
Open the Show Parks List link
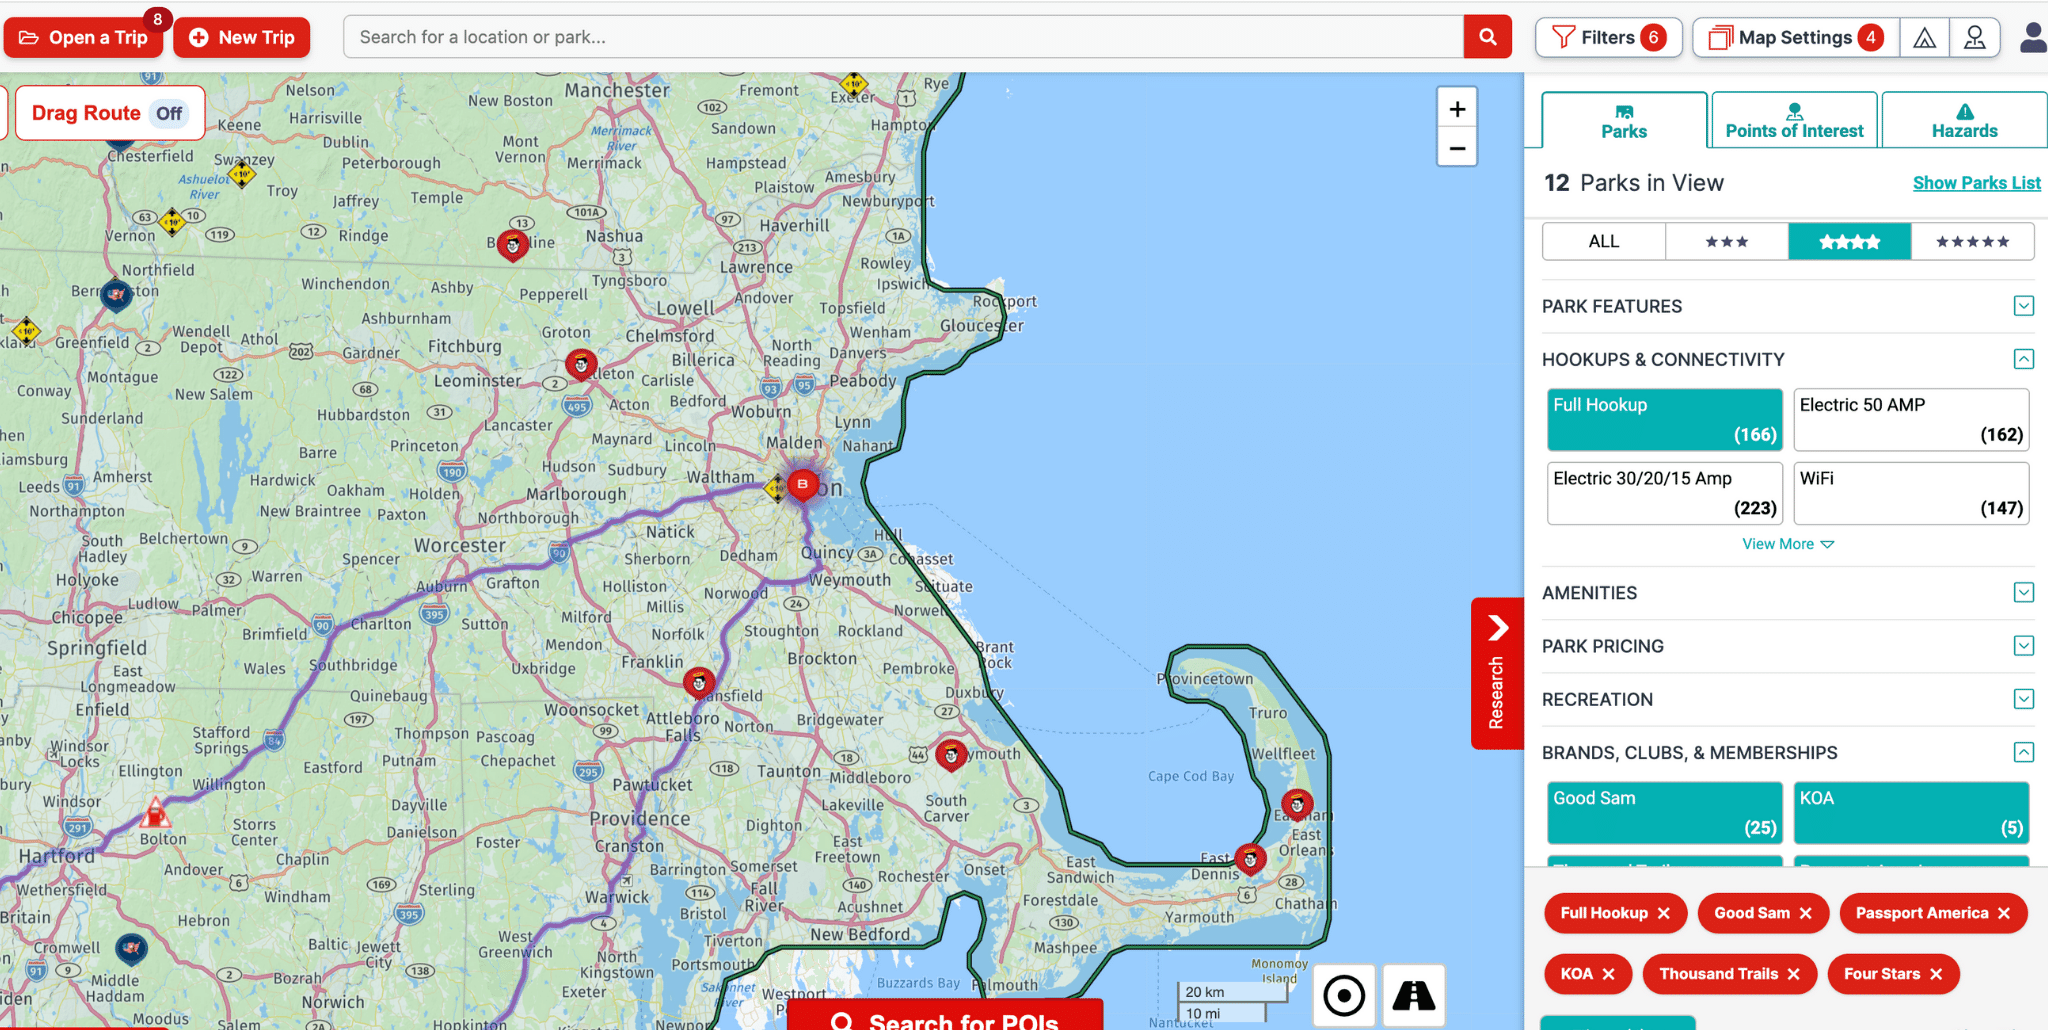[1976, 183]
